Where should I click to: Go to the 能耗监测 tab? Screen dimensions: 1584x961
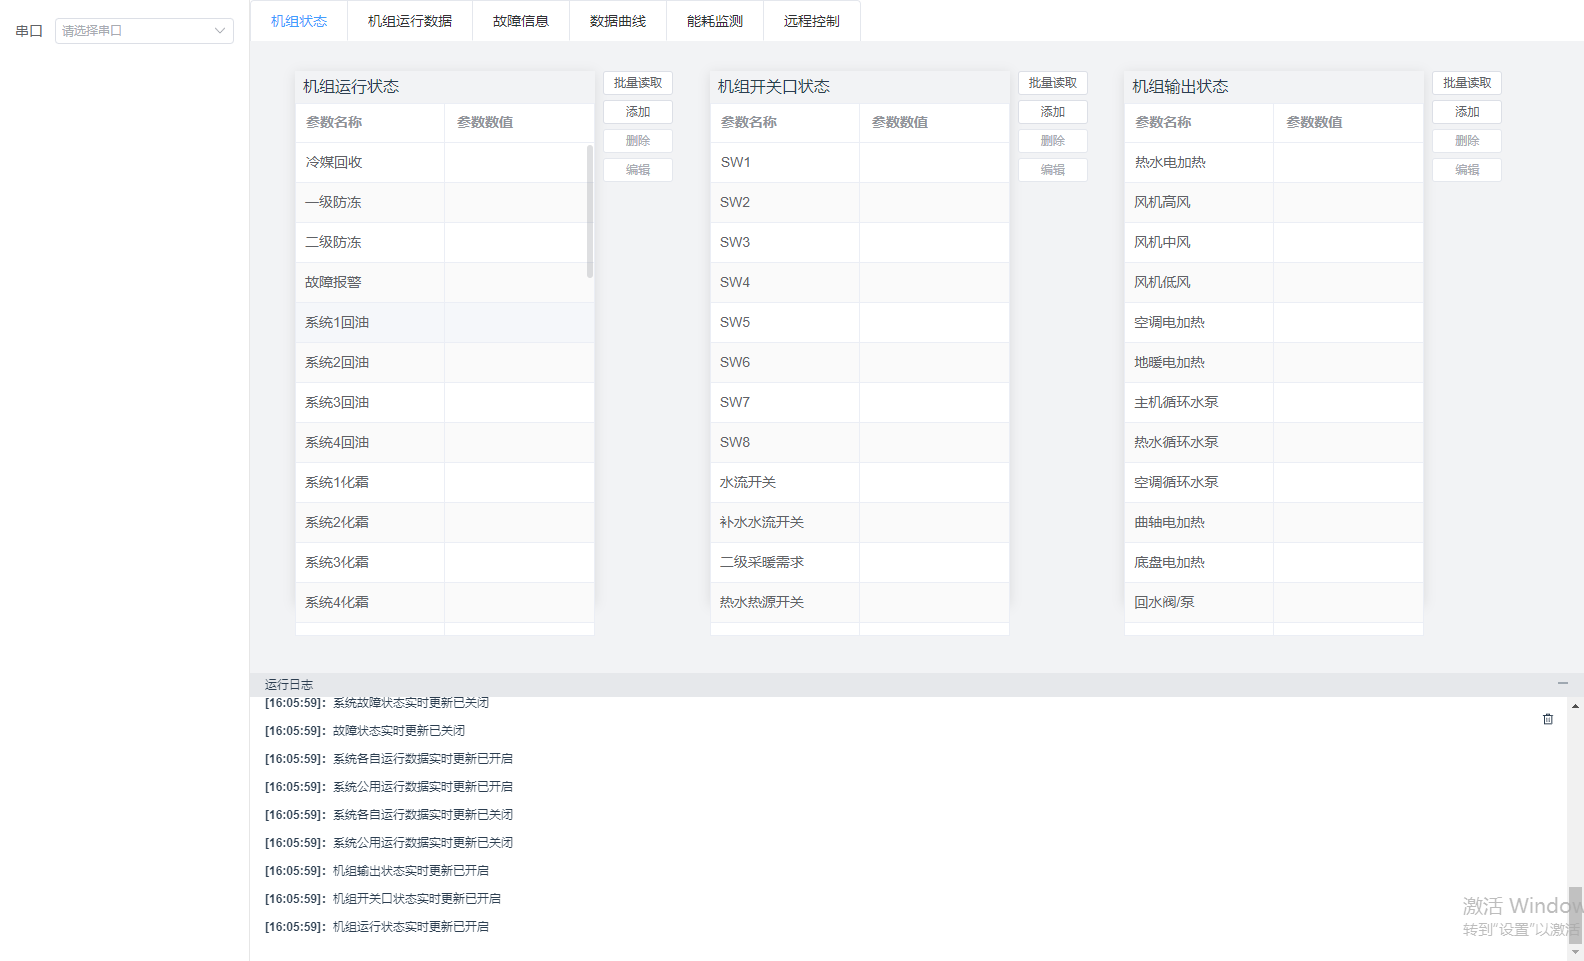715,21
